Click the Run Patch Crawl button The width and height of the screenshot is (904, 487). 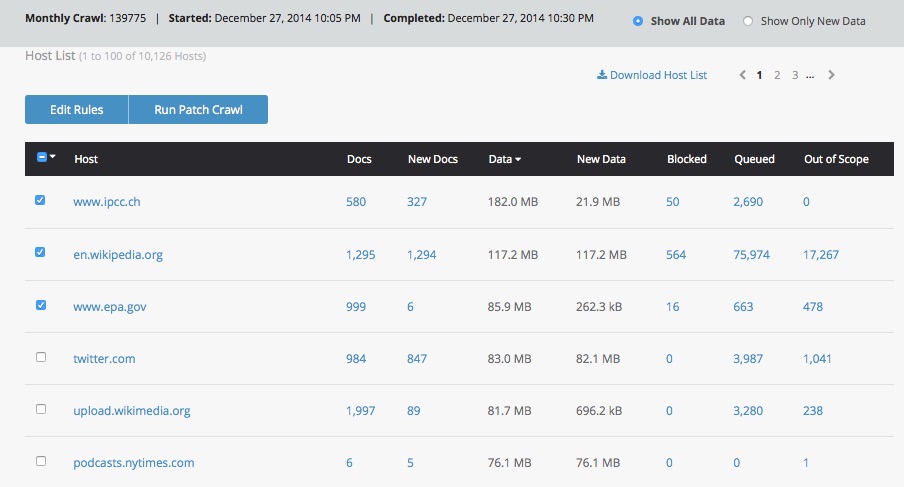(198, 110)
